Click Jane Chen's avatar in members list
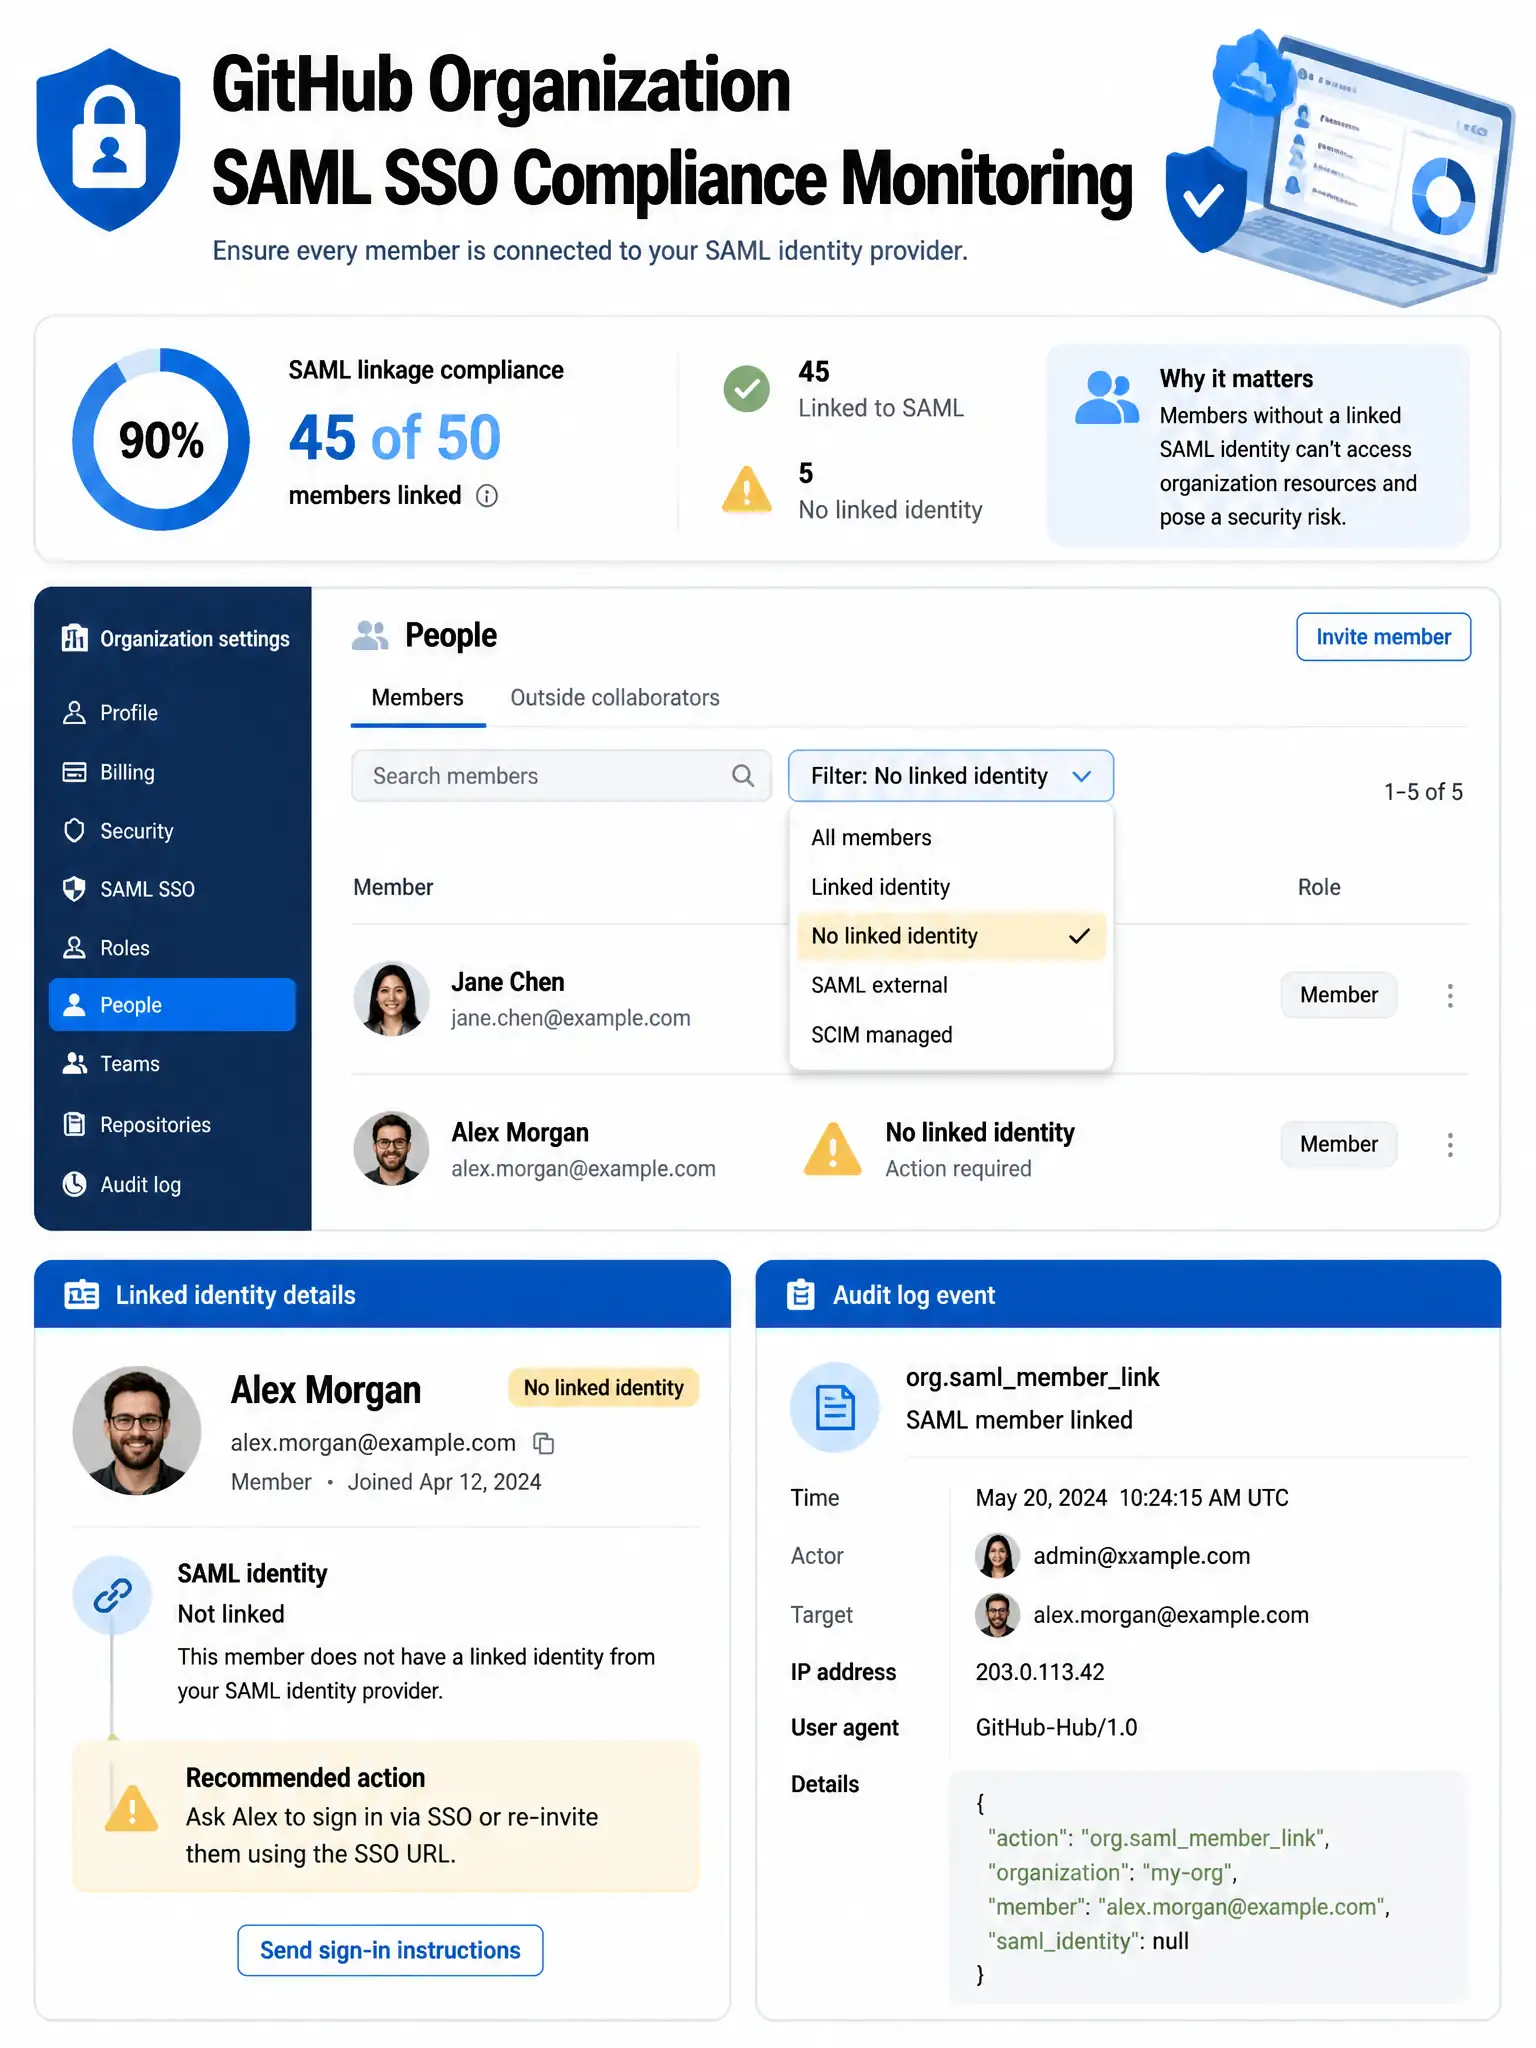Image resolution: width=1536 pixels, height=2048 pixels. click(x=391, y=999)
